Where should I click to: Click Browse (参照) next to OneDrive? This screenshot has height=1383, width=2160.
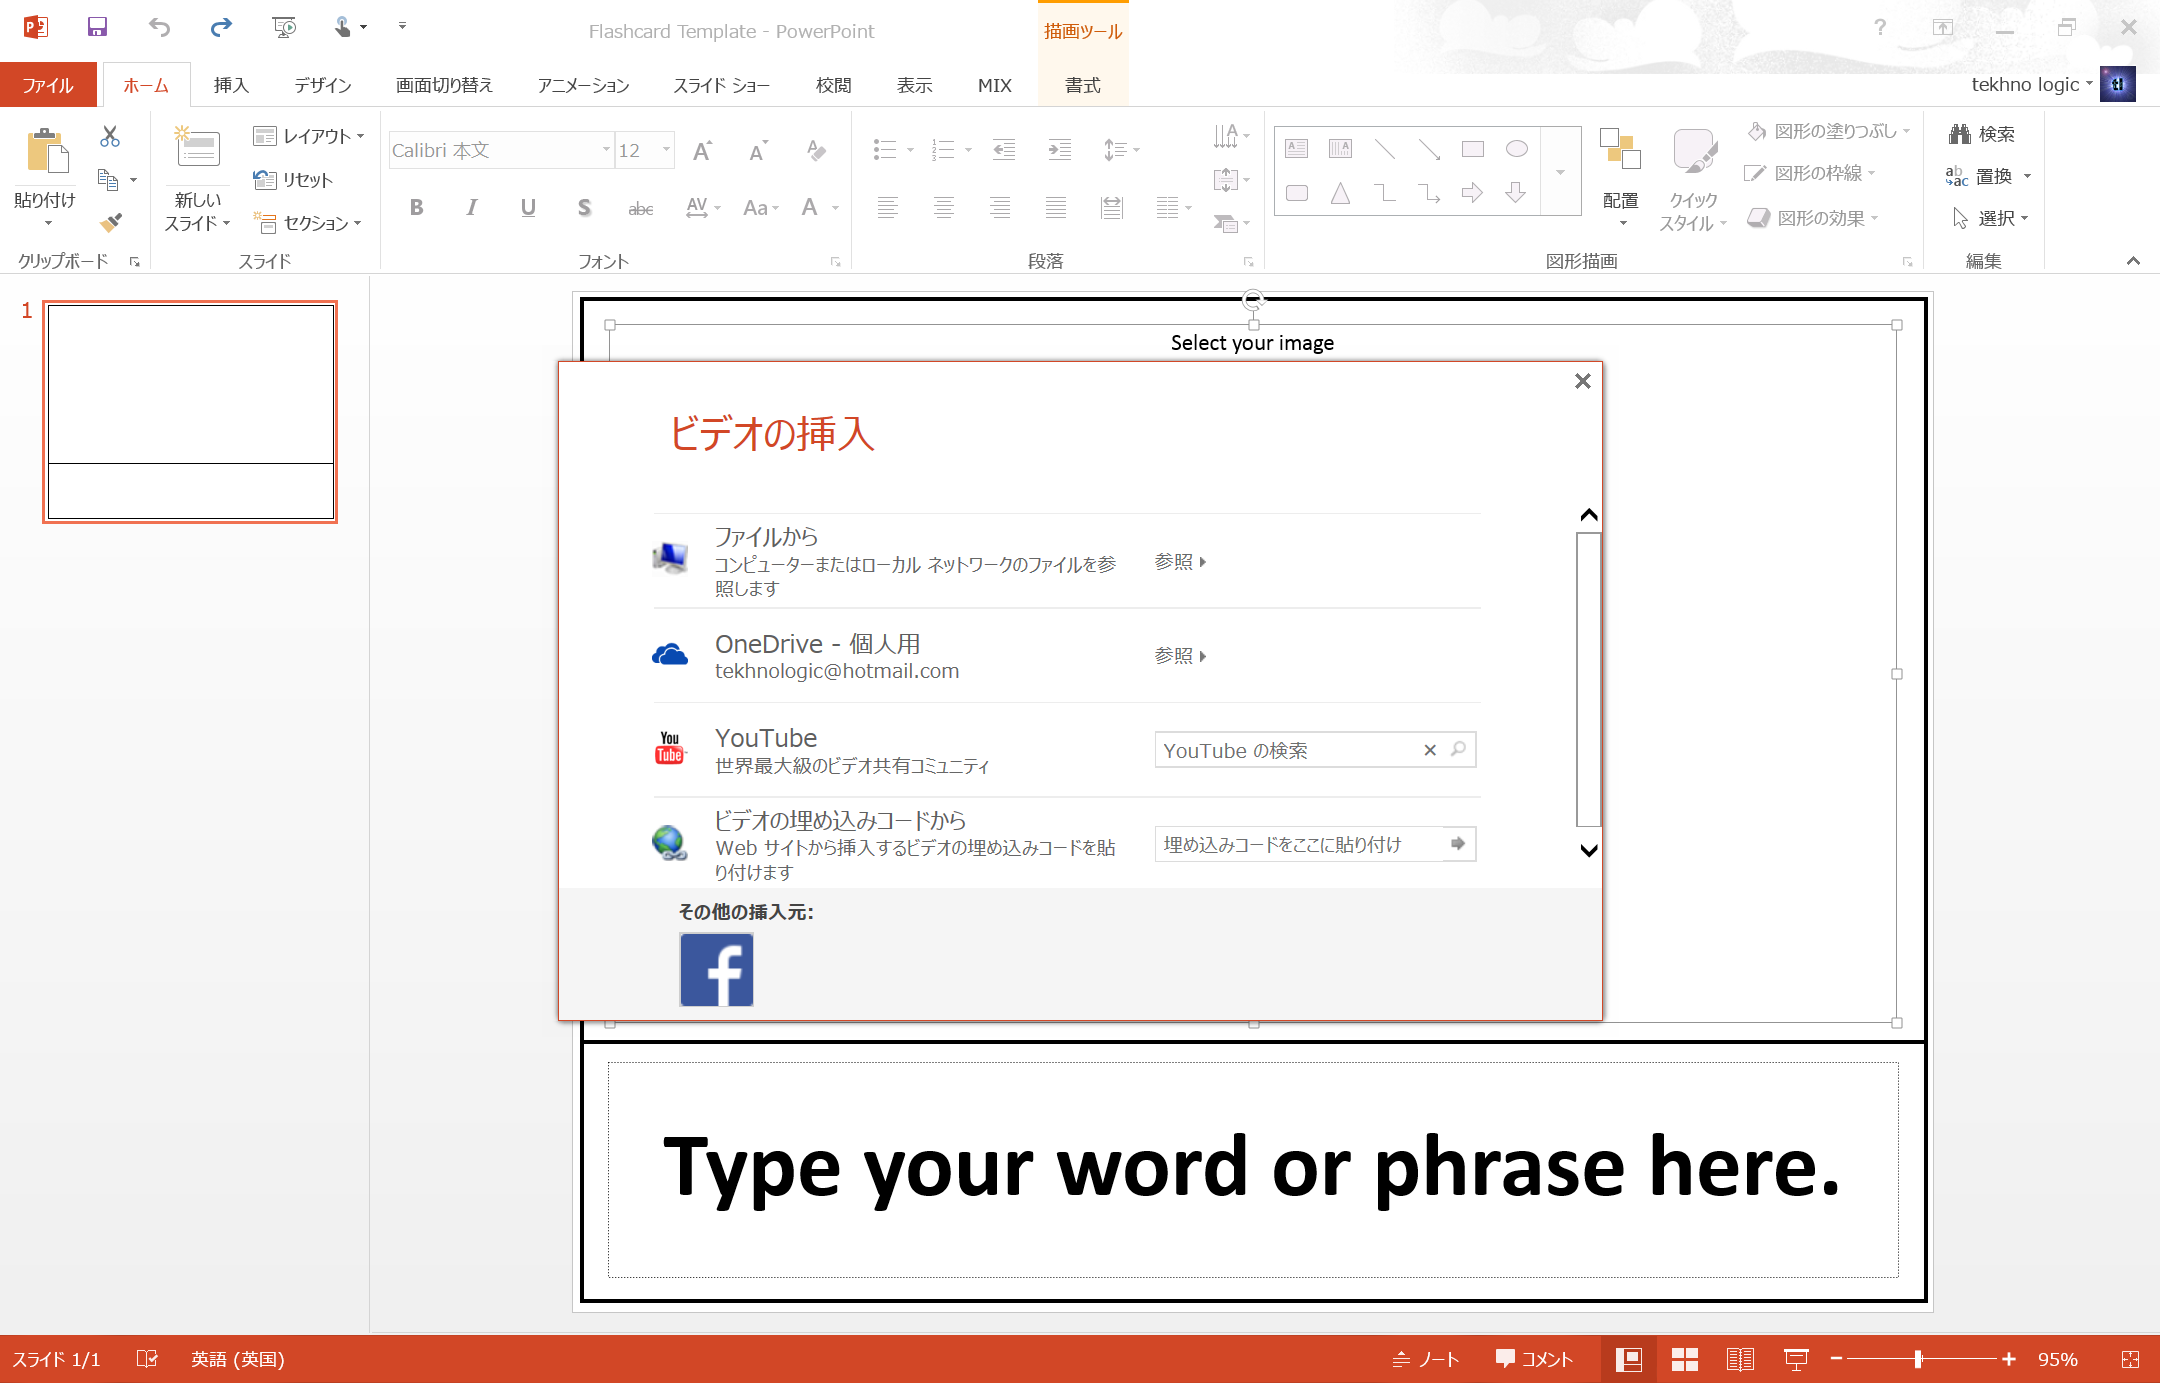(1180, 656)
